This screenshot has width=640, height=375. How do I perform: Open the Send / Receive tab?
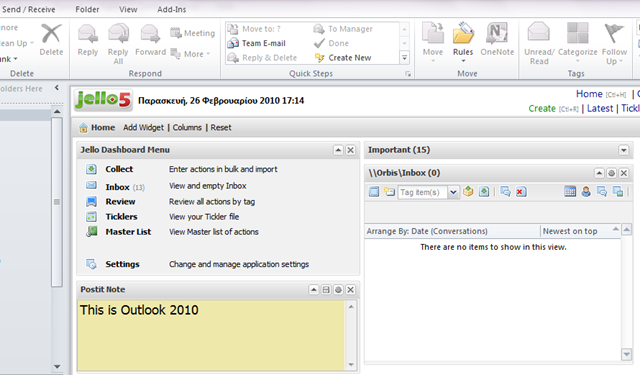tap(29, 9)
